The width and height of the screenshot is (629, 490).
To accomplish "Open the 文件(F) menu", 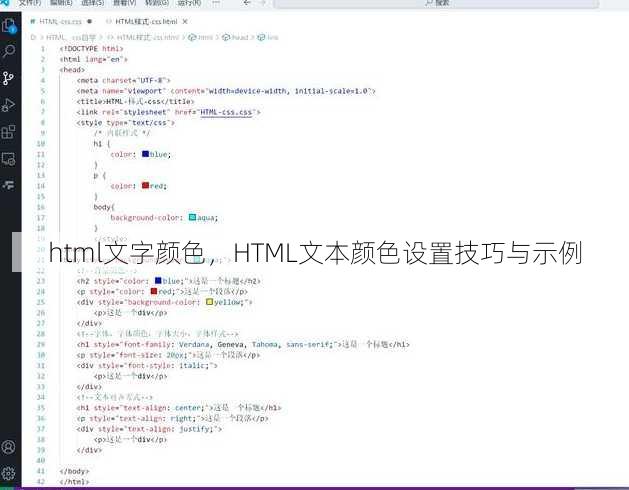I will (30, 3).
